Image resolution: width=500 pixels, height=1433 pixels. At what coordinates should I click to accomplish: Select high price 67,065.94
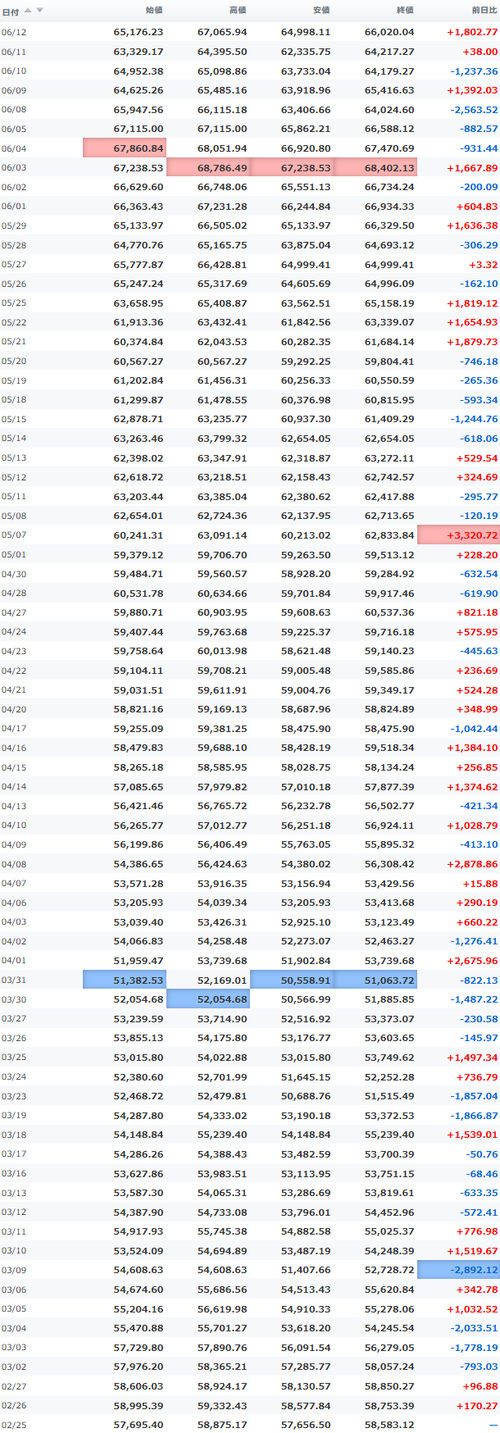222,32
